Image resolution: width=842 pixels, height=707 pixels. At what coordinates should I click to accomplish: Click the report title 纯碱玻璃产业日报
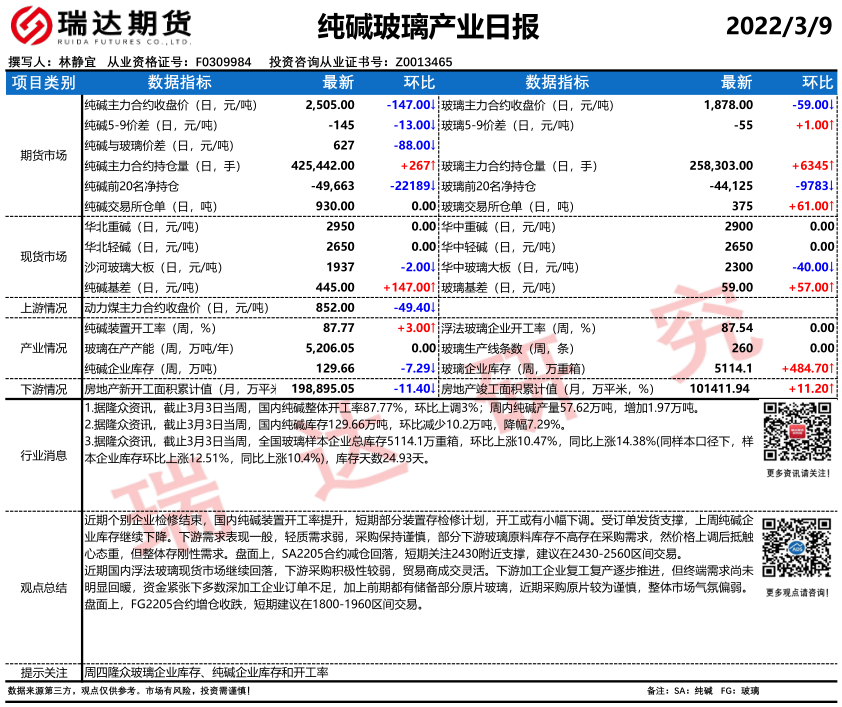[414, 26]
